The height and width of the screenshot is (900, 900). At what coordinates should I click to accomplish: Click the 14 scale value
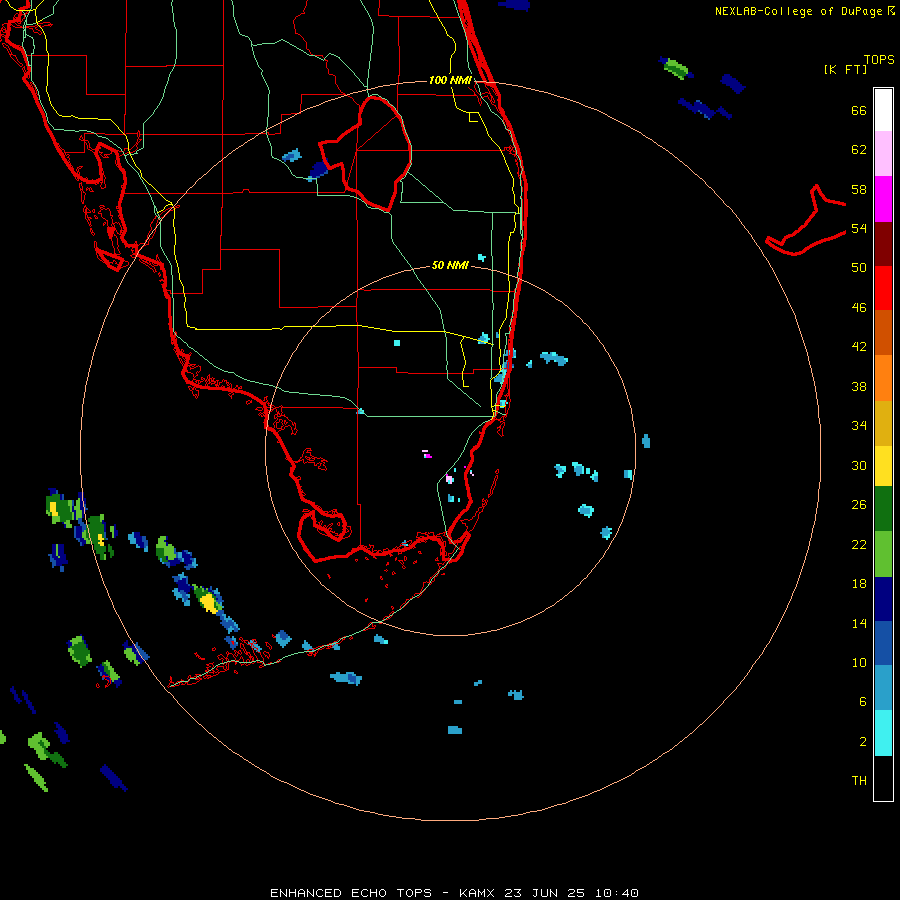859,623
